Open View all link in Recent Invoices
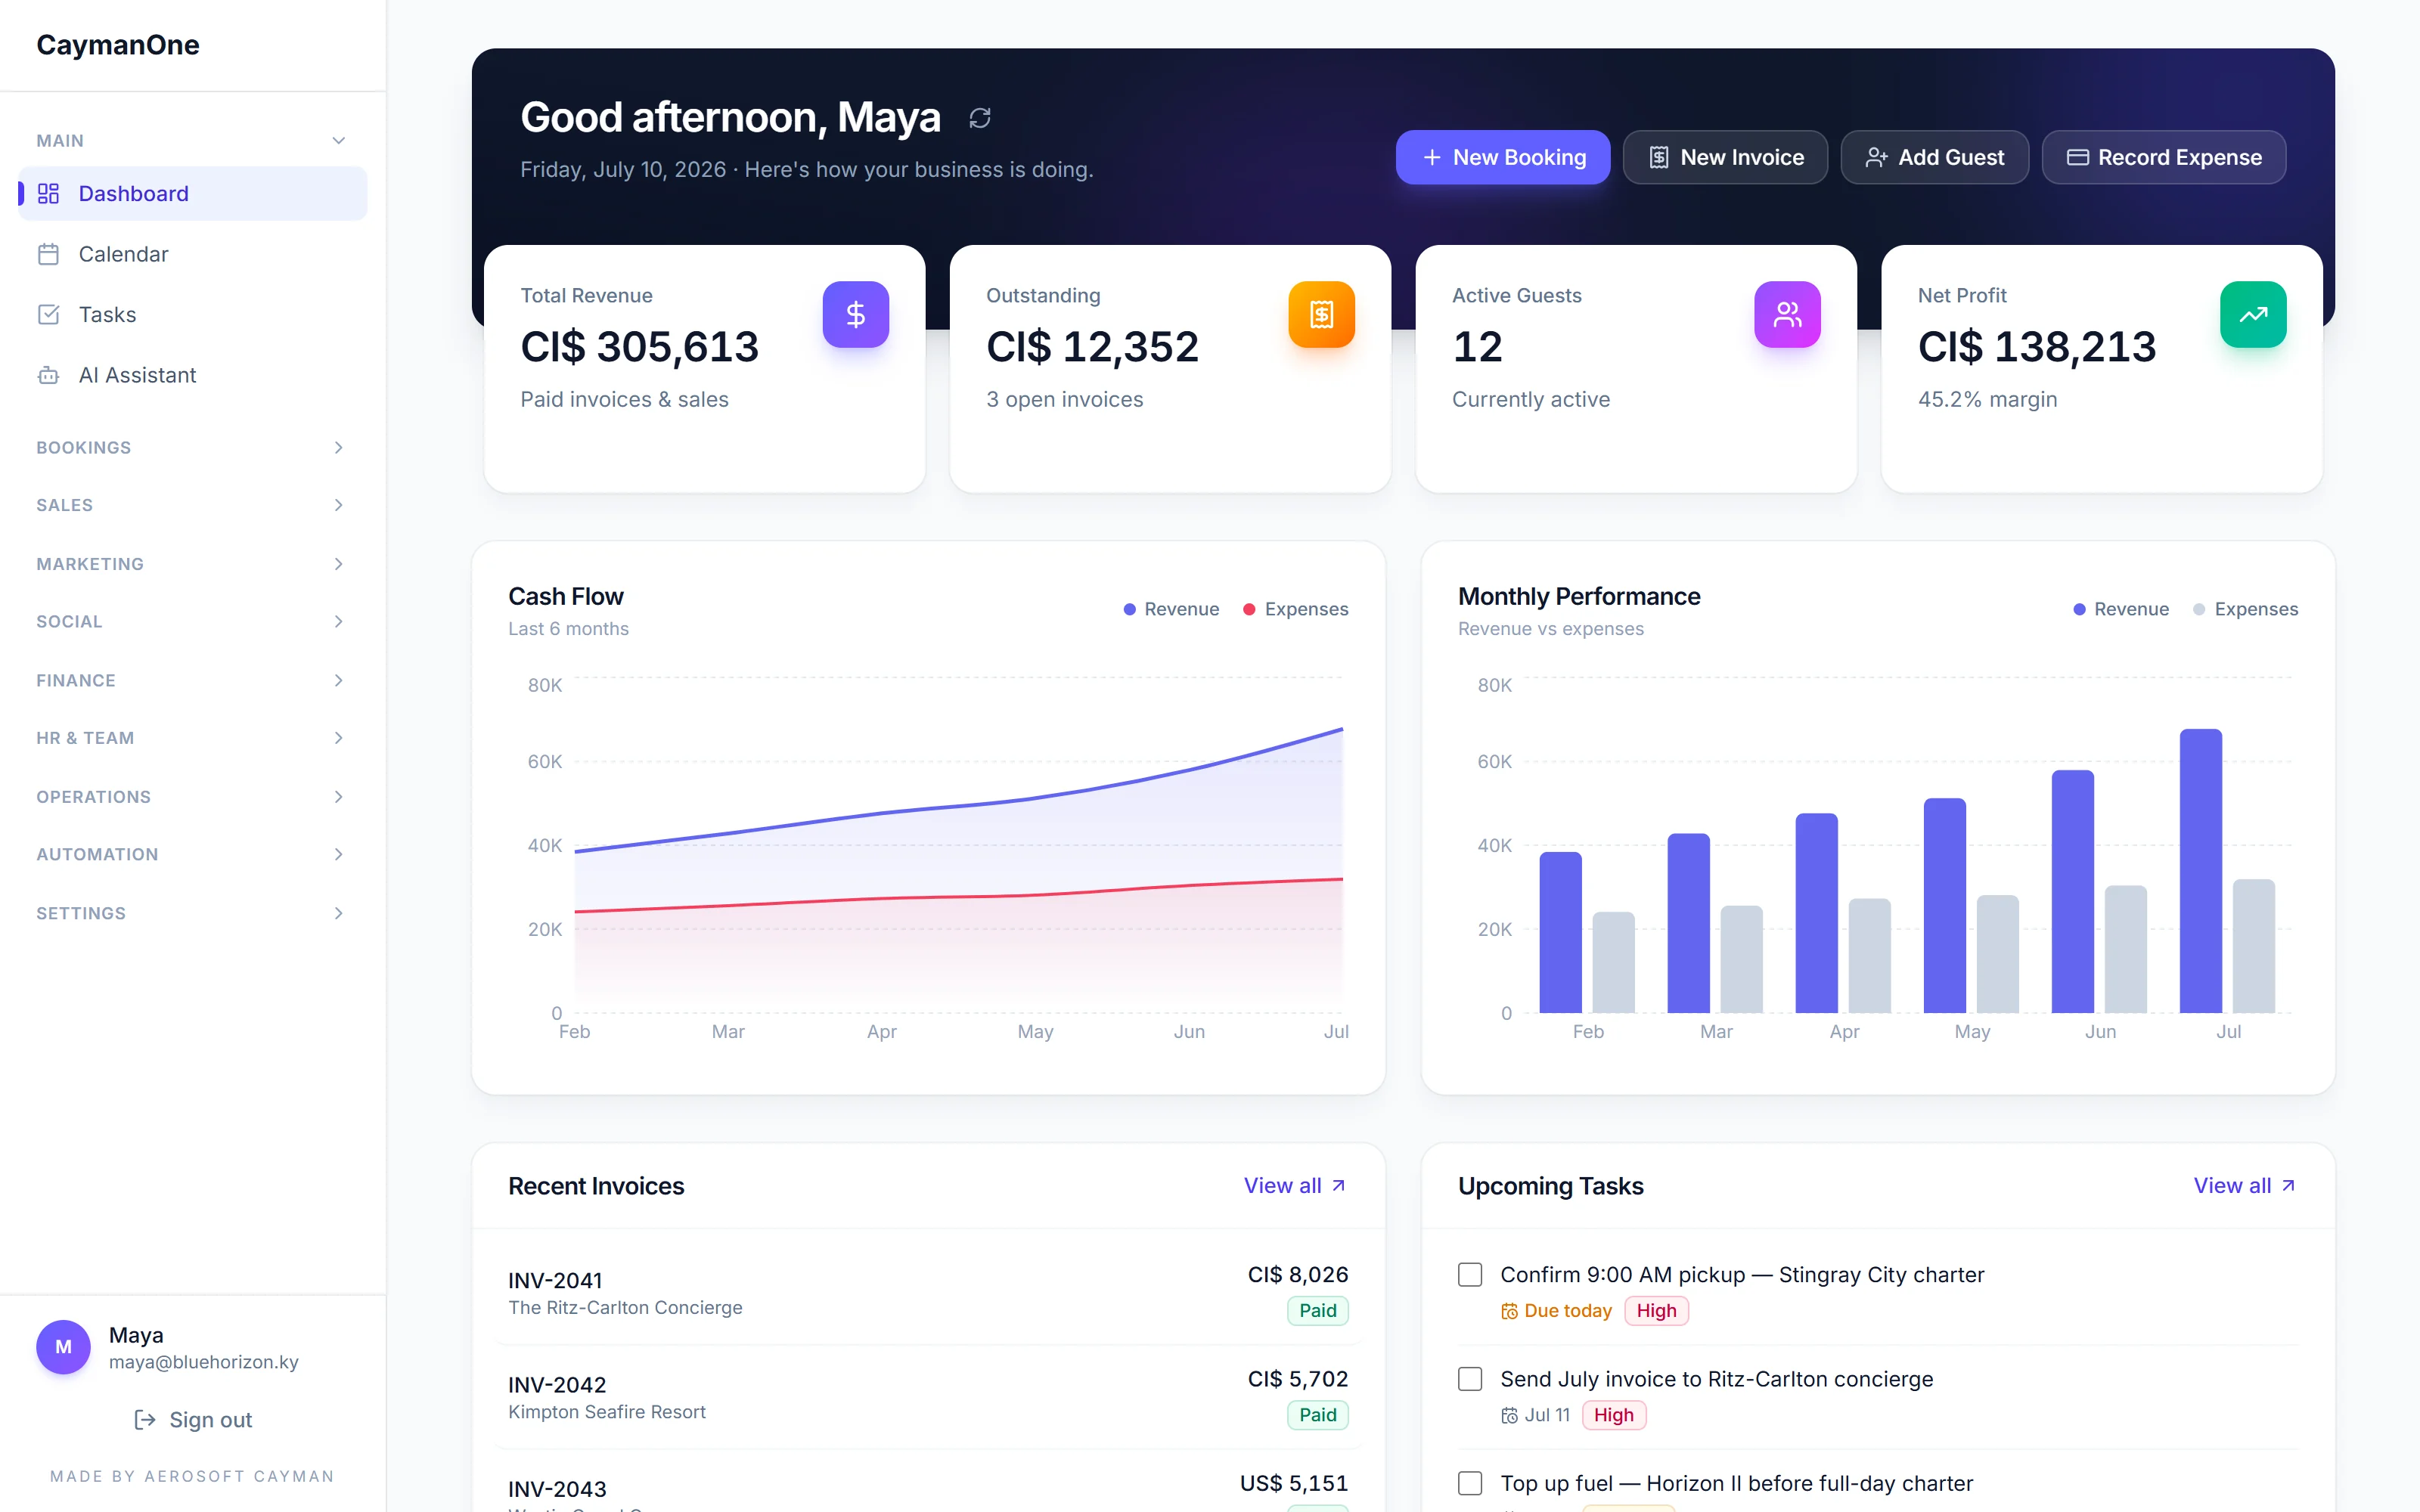2420x1512 pixels. point(1295,1185)
